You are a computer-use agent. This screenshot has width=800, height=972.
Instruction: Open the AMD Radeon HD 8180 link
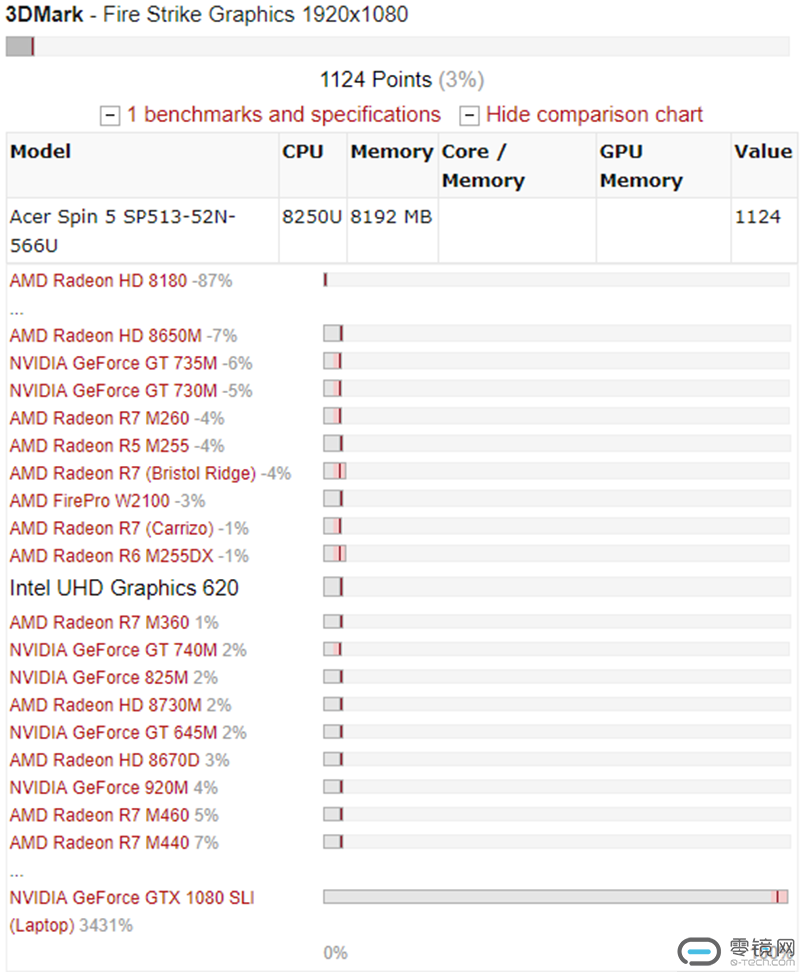coord(98,281)
